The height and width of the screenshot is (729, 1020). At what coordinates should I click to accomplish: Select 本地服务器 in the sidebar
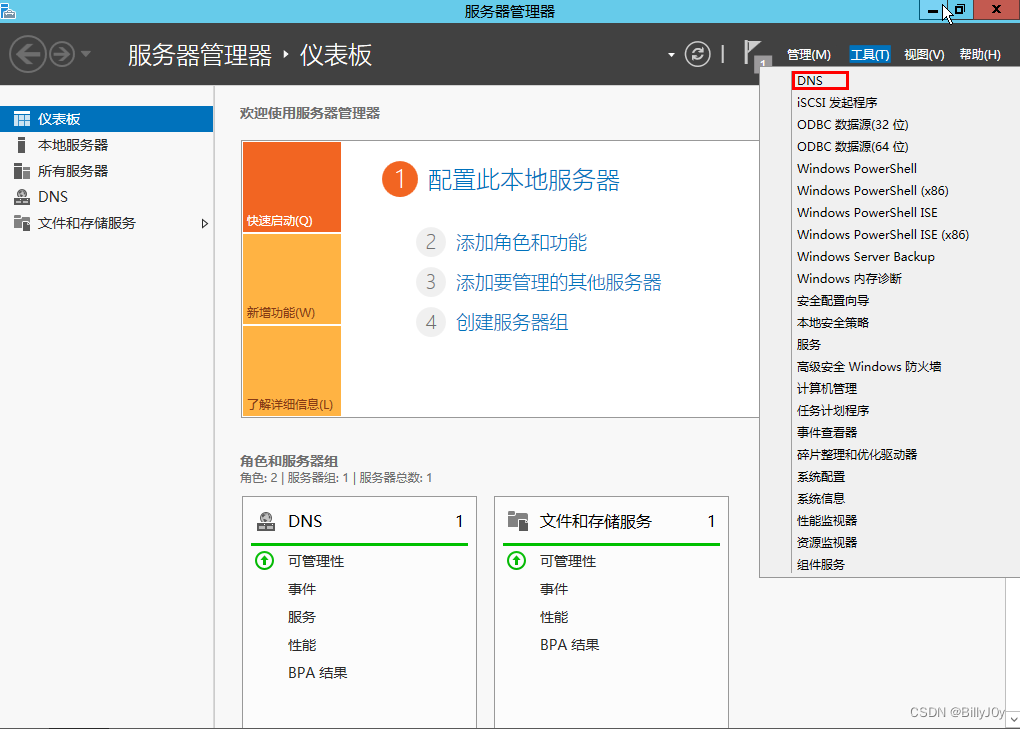[x=107, y=145]
